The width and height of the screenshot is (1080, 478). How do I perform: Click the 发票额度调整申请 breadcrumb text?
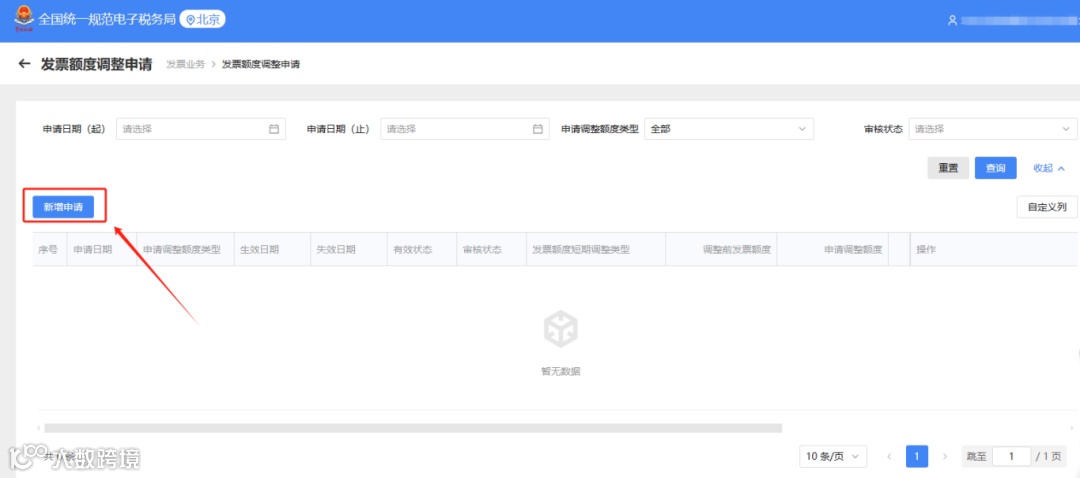pos(260,64)
